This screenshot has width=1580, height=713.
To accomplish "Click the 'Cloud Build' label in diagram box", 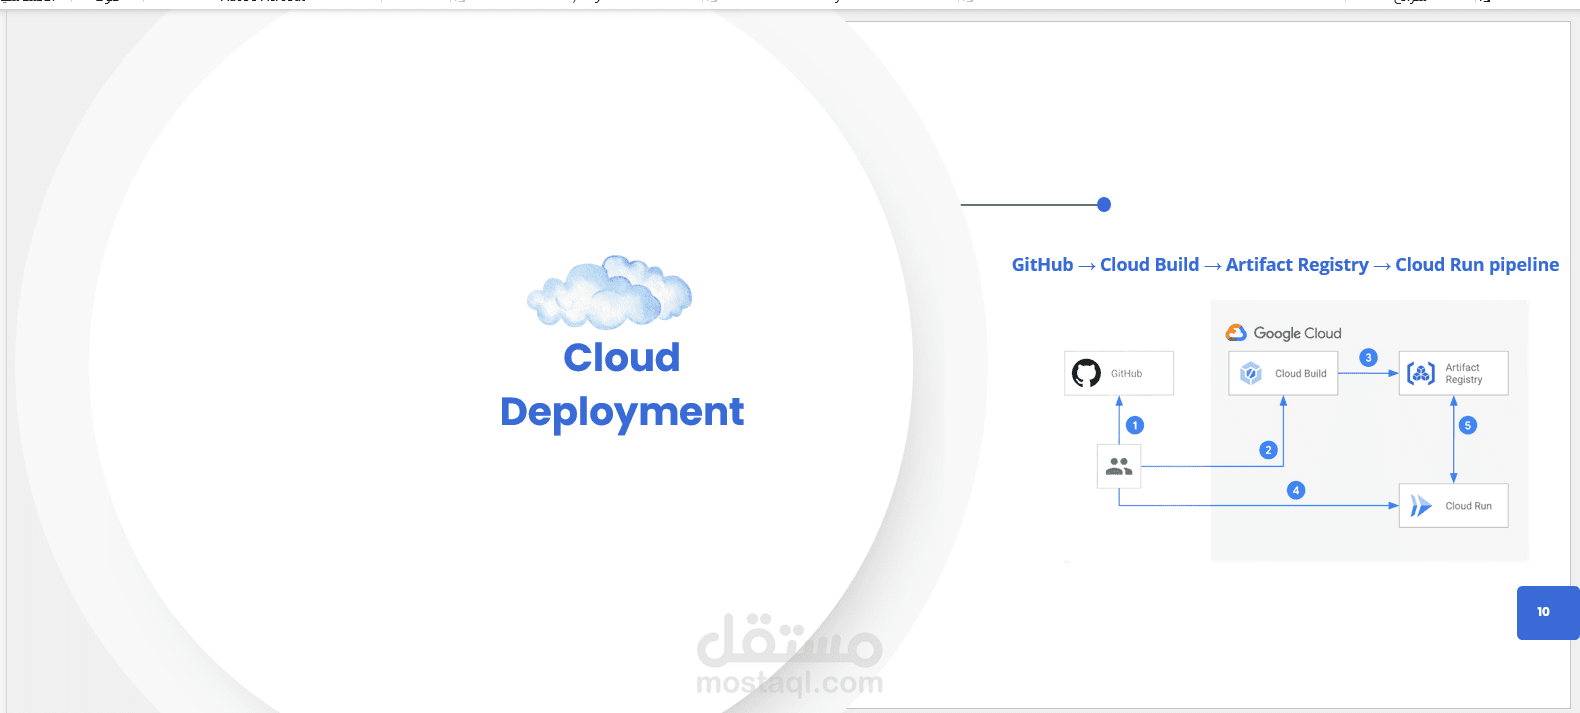I will [1300, 374].
